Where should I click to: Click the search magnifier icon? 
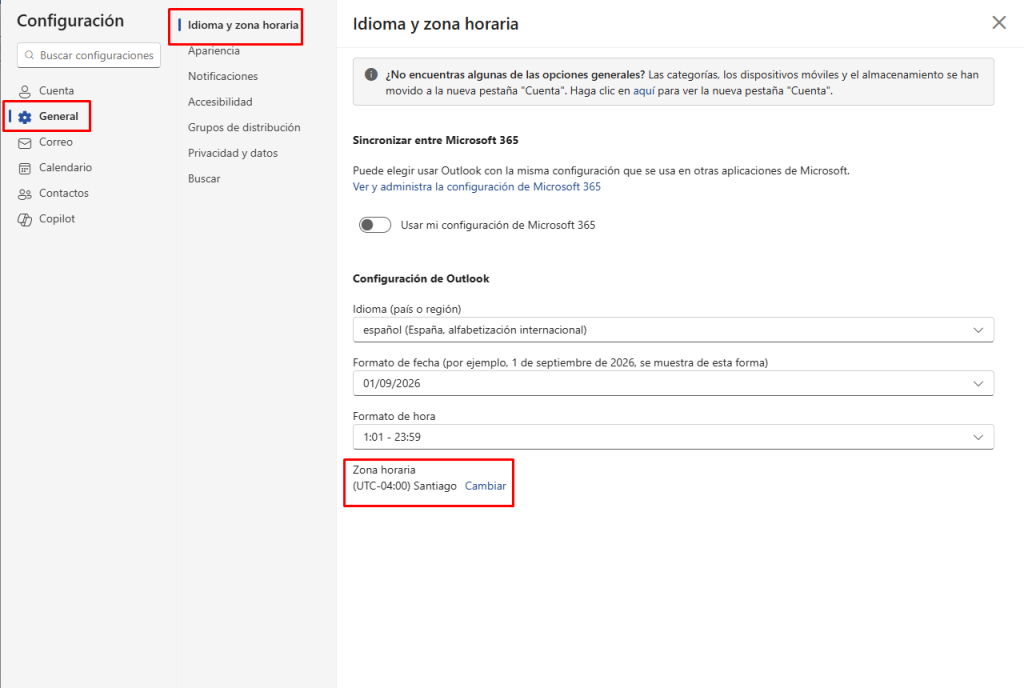[30, 56]
